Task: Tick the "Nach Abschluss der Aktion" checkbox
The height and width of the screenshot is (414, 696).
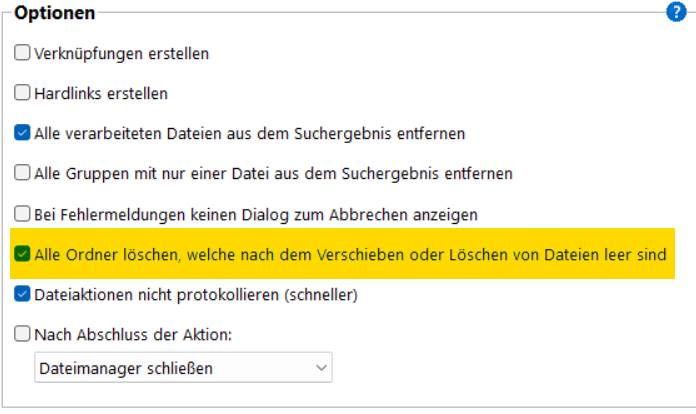Action: [22, 335]
